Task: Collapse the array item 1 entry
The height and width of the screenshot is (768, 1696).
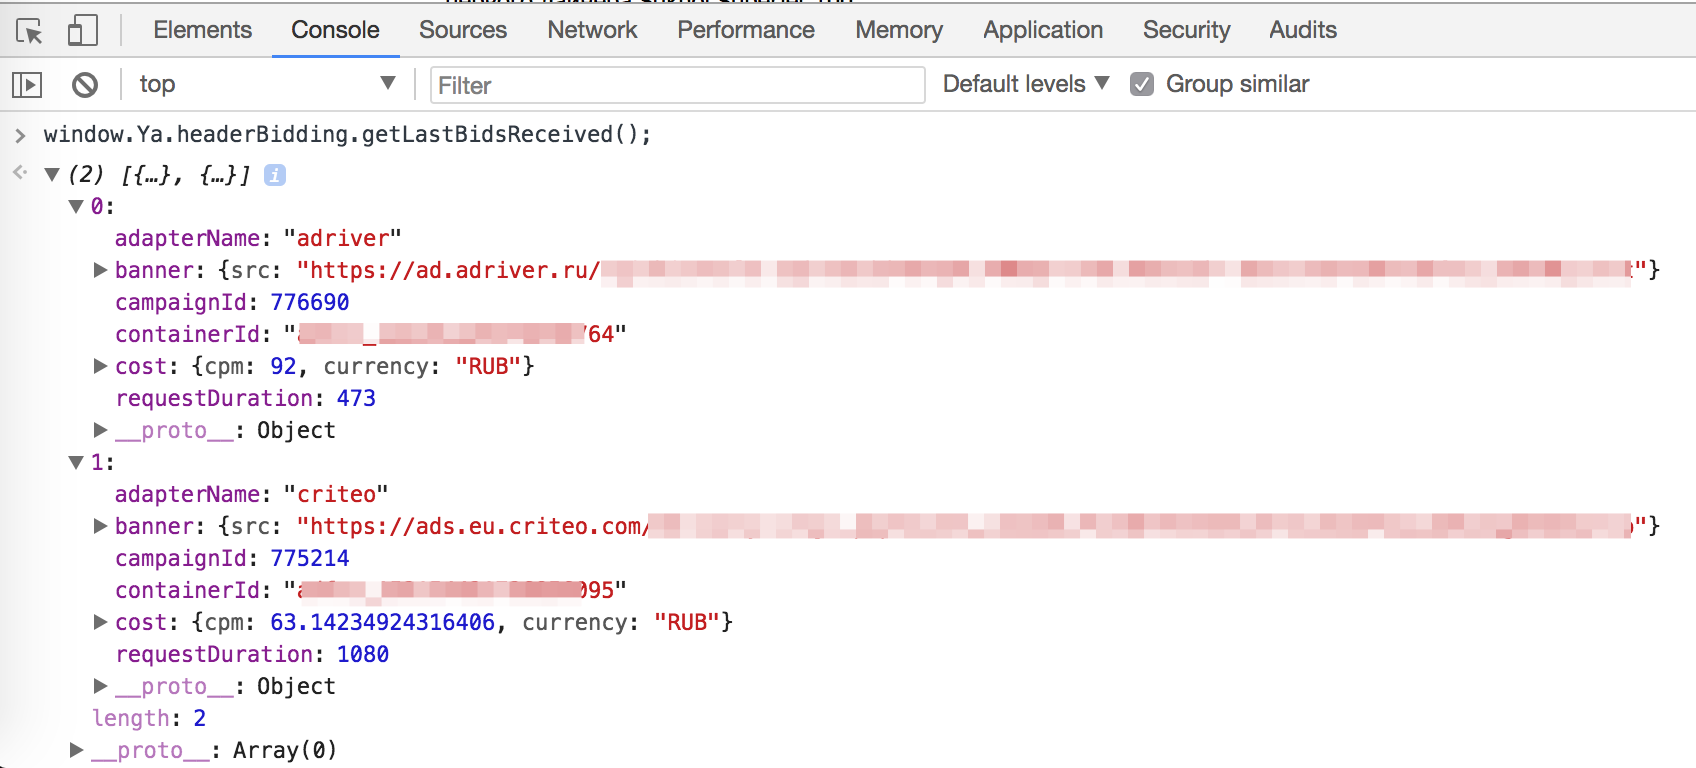Action: (x=76, y=463)
